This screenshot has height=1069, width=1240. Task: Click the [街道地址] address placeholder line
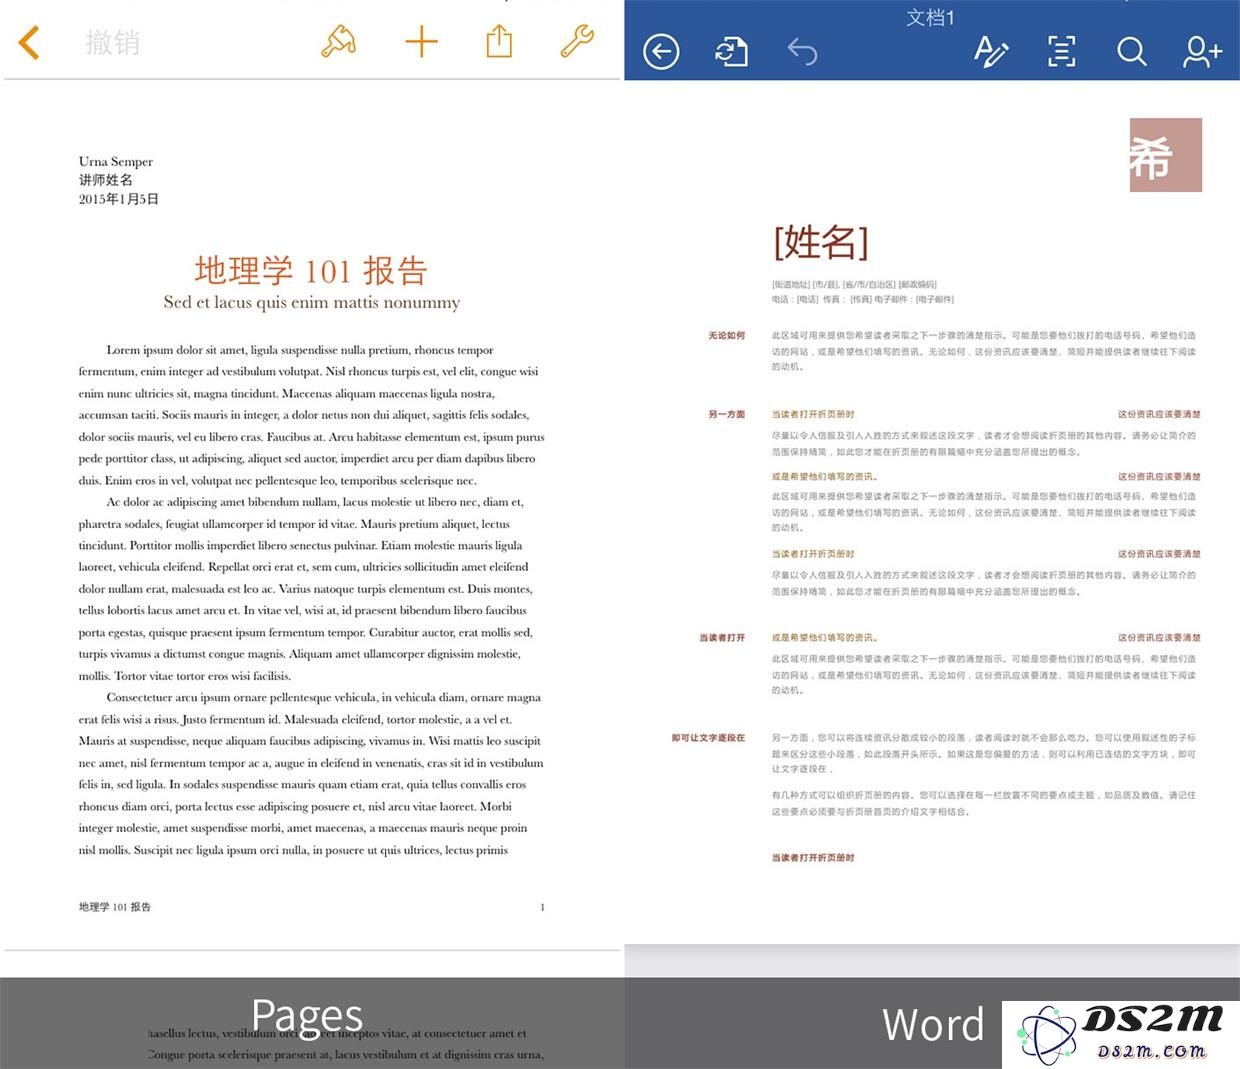click(854, 284)
